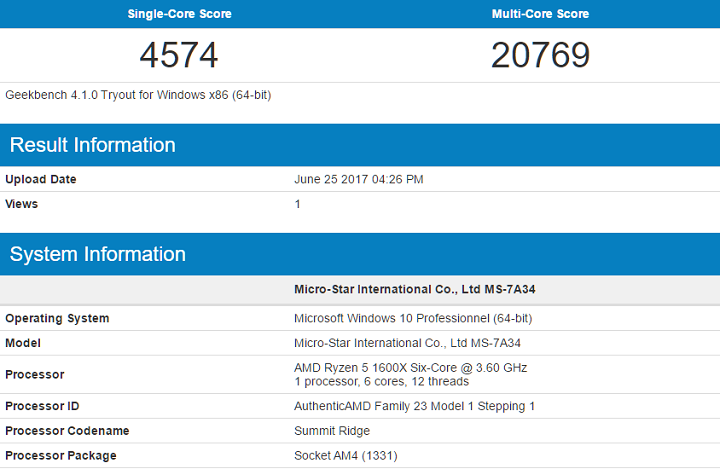Screen dimensions: 720x469
Task: Select the Model value Micro-Star MS-7A34
Action: 407,343
